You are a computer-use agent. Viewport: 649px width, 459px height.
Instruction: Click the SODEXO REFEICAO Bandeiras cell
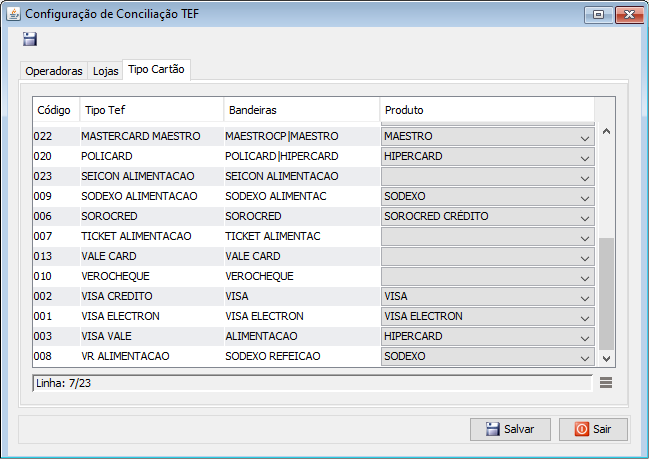click(x=301, y=356)
